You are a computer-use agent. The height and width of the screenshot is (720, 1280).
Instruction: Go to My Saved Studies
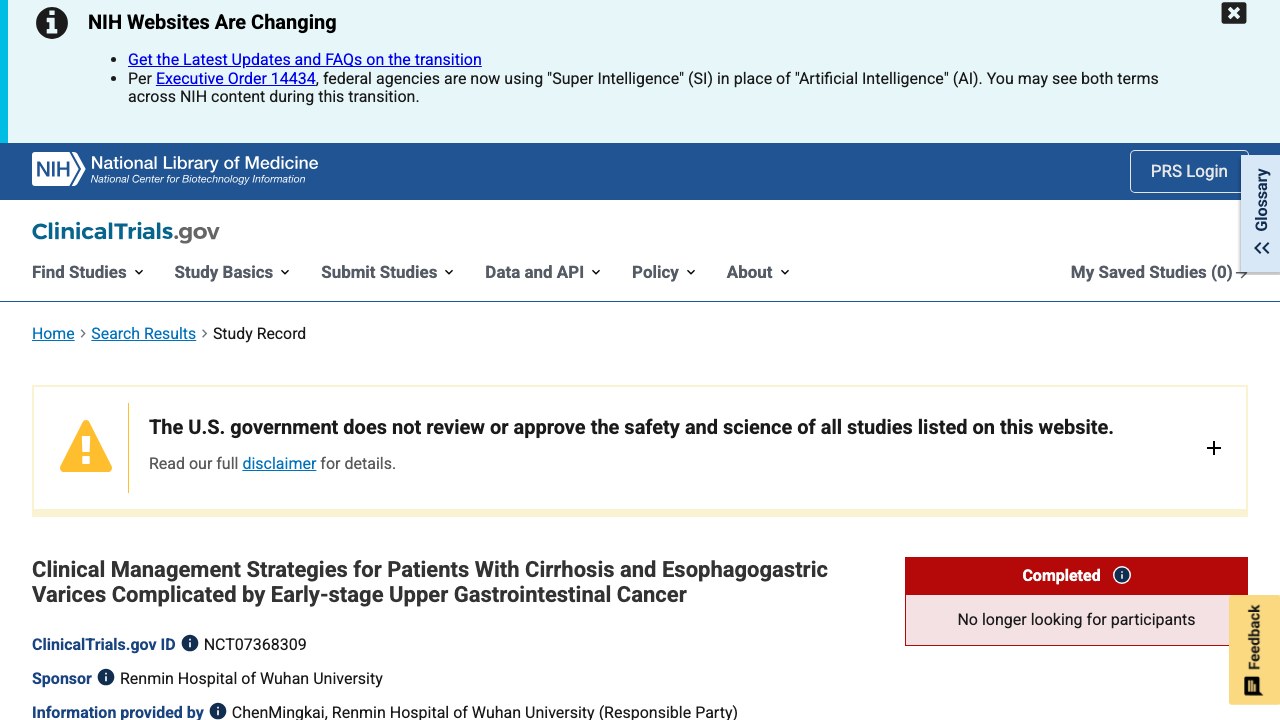[1159, 272]
